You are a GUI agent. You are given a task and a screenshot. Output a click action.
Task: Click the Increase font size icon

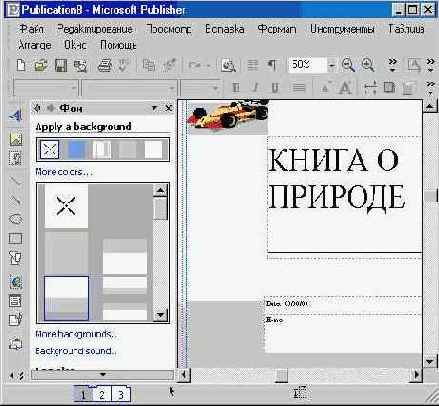345,88
